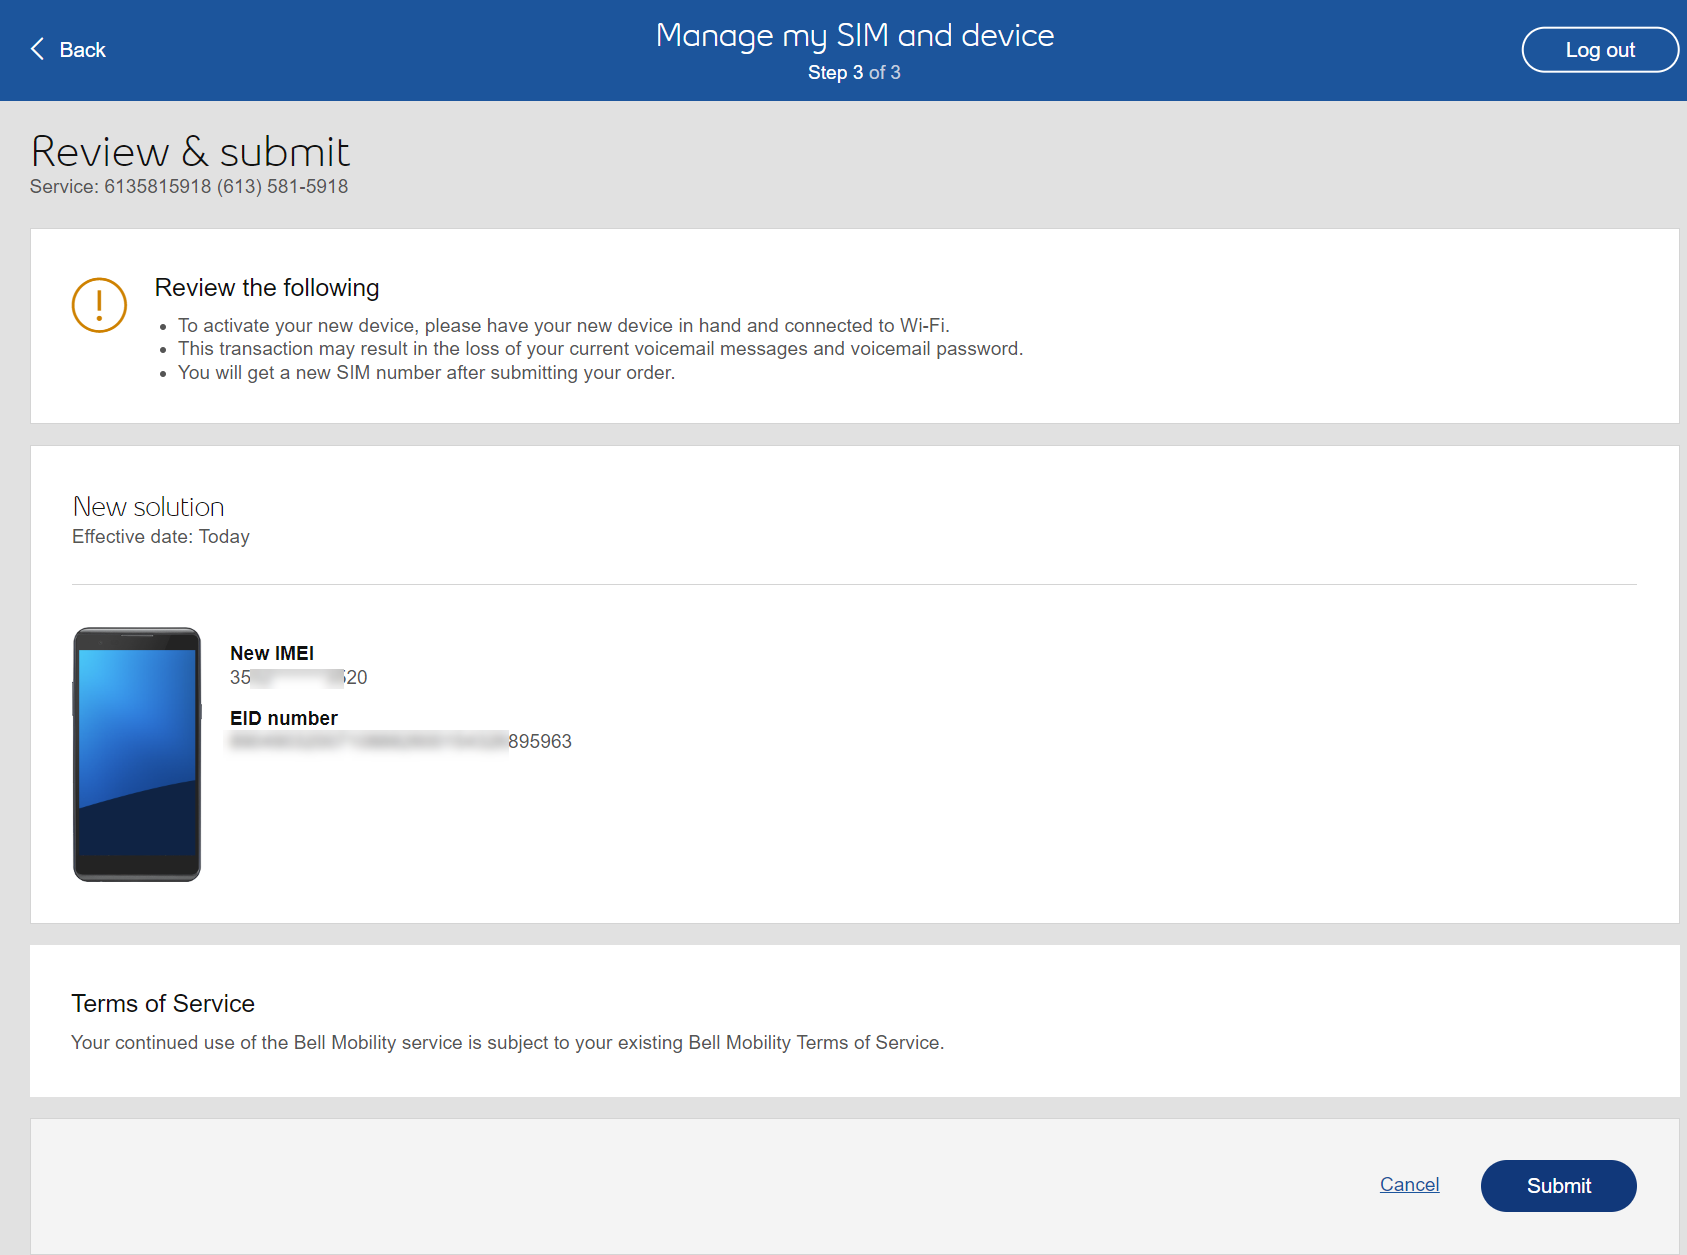The height and width of the screenshot is (1255, 1687).
Task: Click the Terms of Service heading
Action: (x=163, y=1004)
